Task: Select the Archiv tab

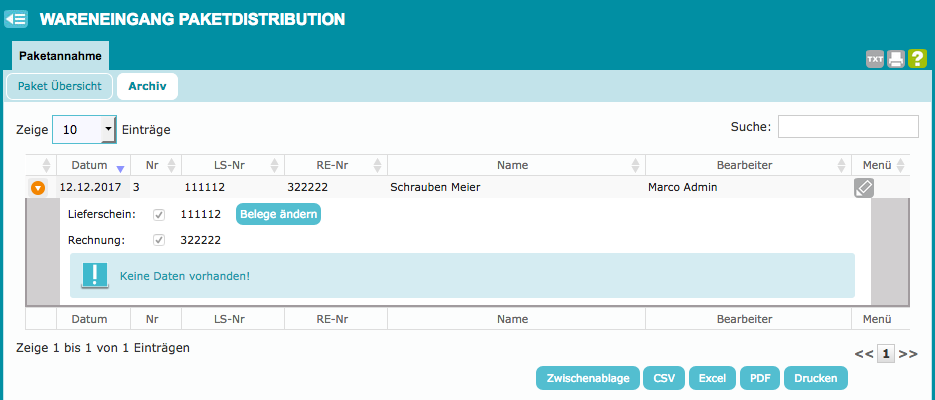Action: coord(147,86)
